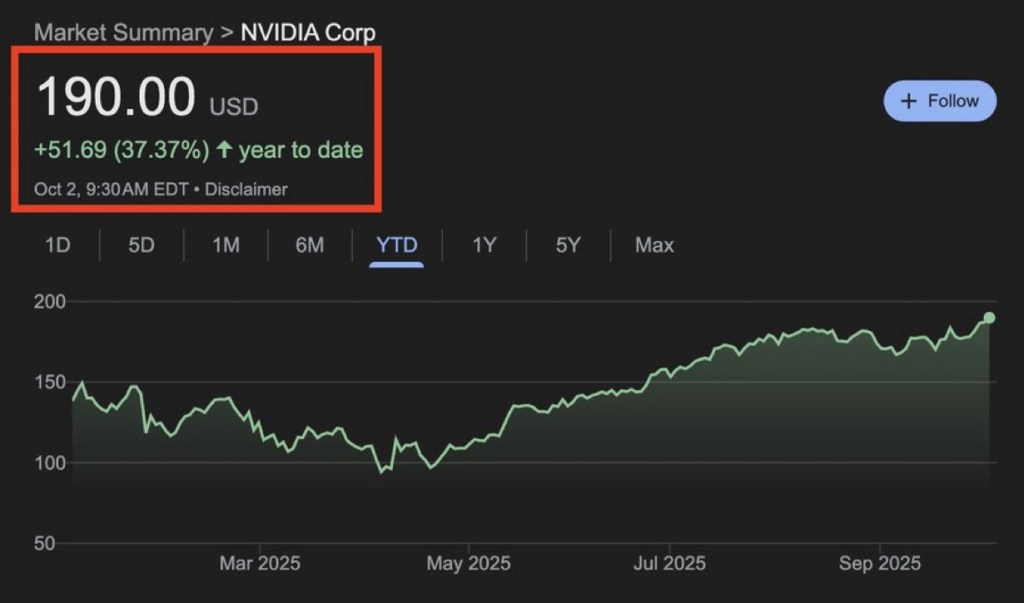Click the green up arrow icon

tap(224, 151)
